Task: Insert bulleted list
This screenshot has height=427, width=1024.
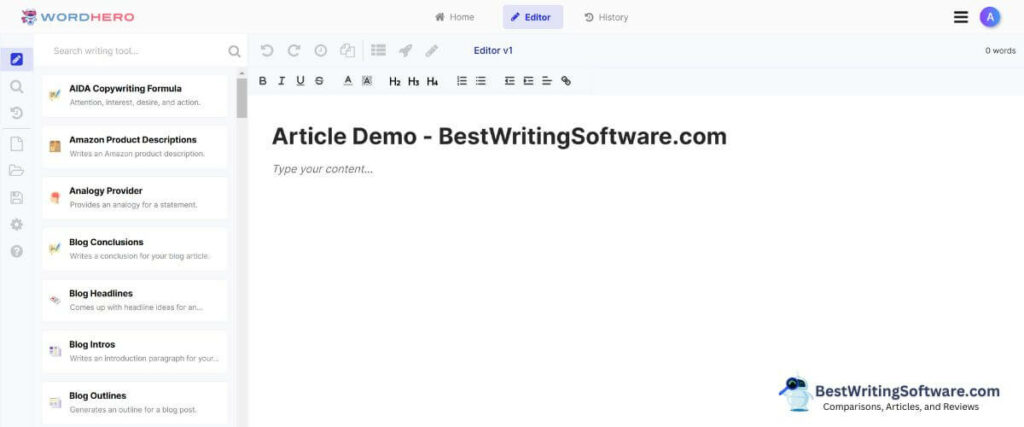Action: [481, 81]
